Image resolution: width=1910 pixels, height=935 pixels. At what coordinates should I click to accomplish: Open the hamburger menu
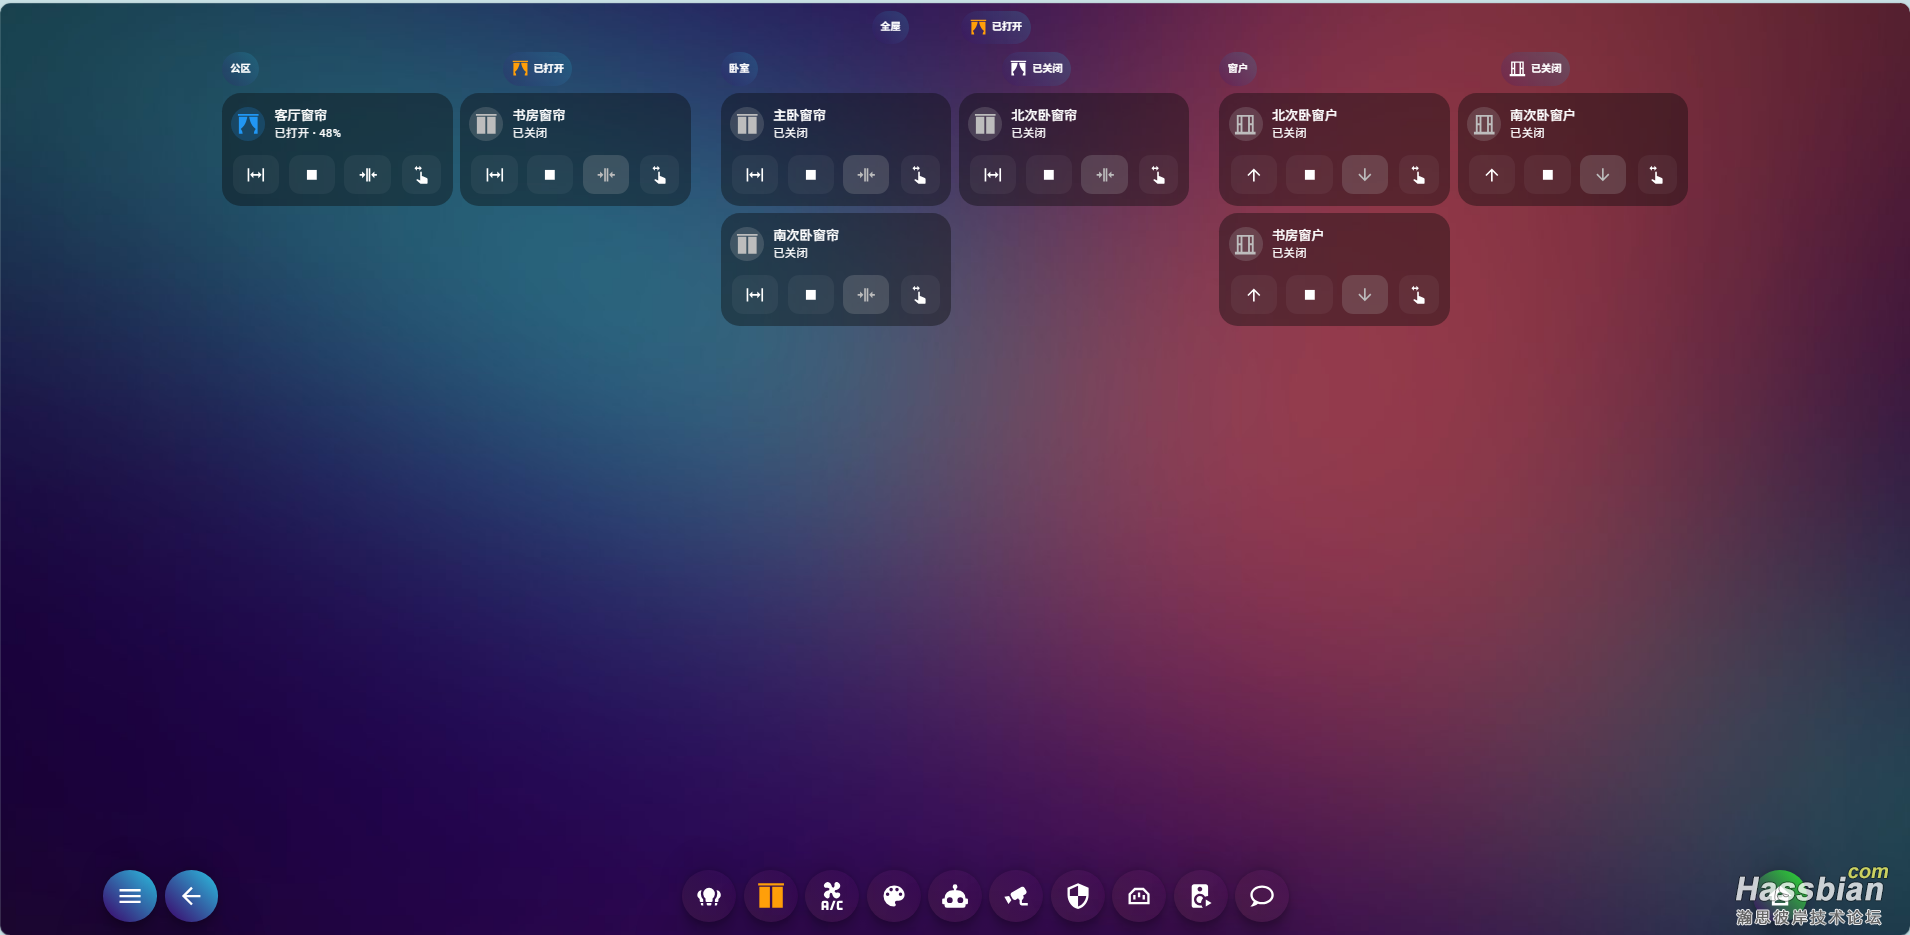(x=130, y=896)
